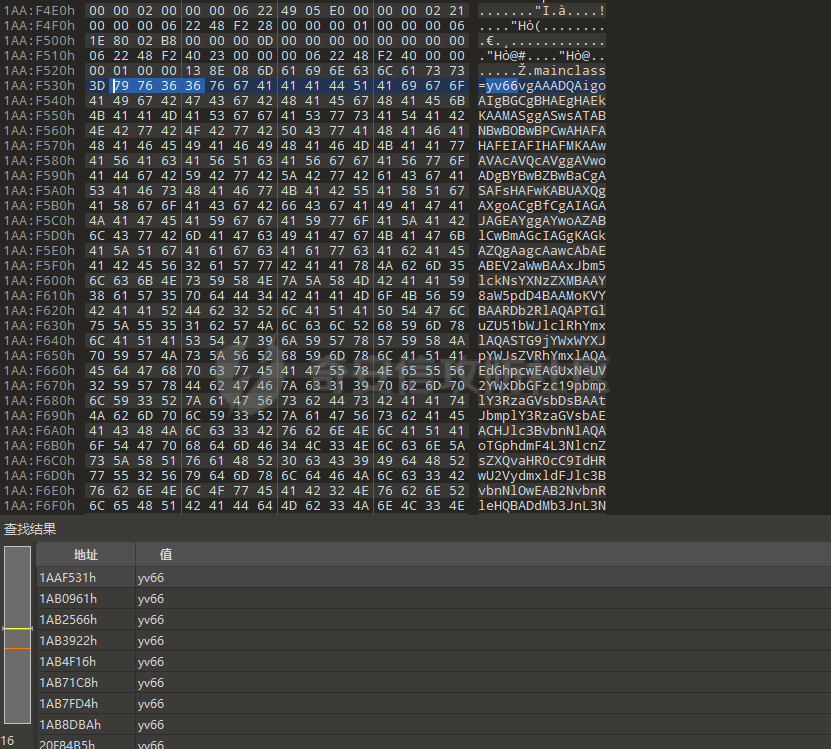This screenshot has width=831, height=749.
Task: Pick the 1AB71C8h result entry
Action: (x=68, y=683)
